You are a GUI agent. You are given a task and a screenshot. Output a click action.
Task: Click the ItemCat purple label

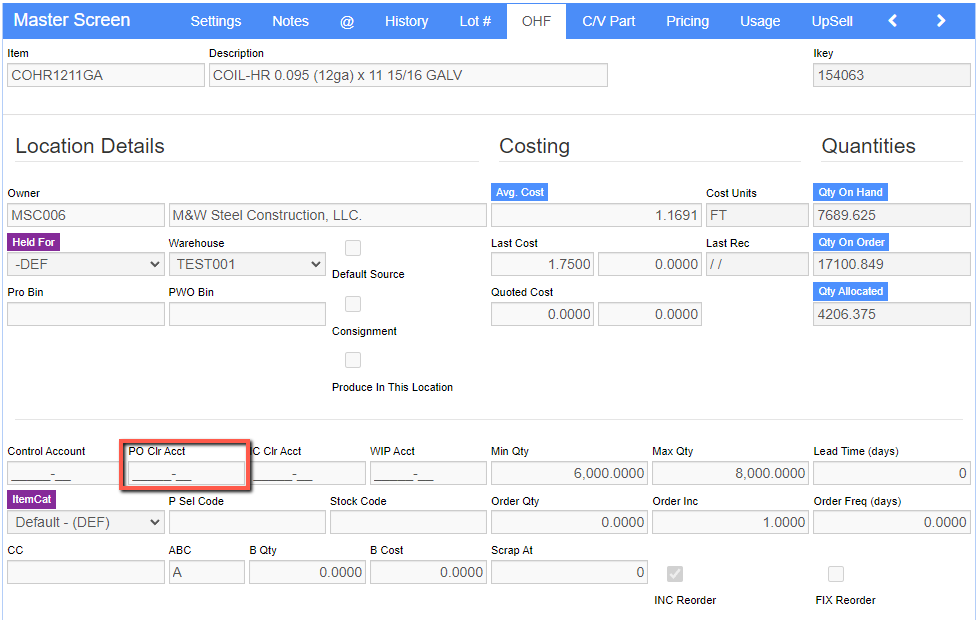[32, 499]
